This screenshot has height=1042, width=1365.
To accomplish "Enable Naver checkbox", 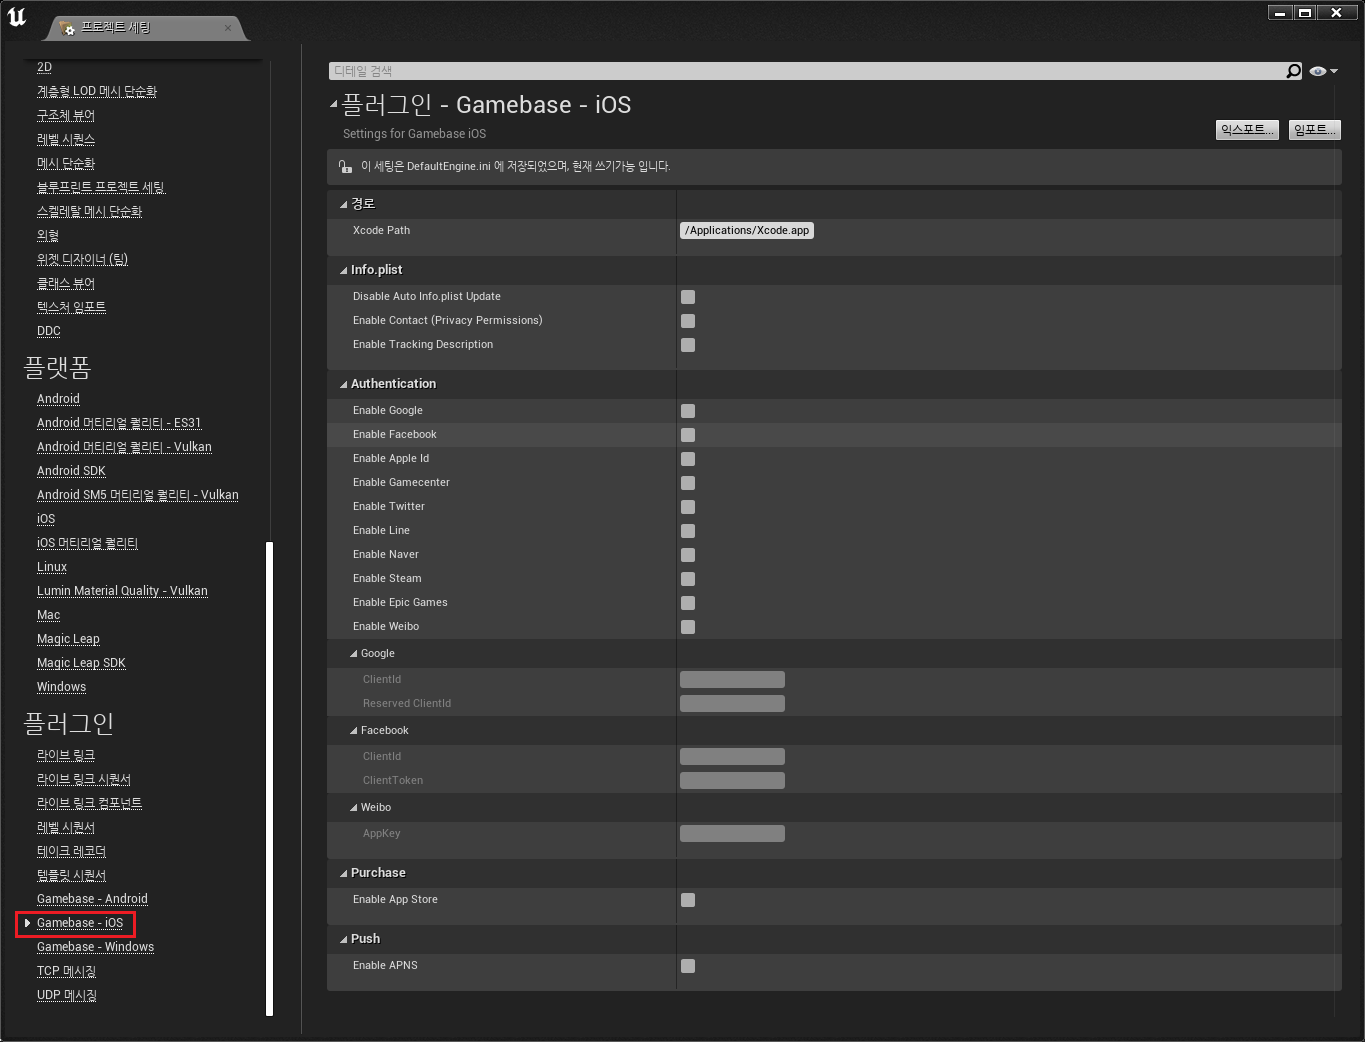I will pyautogui.click(x=688, y=555).
